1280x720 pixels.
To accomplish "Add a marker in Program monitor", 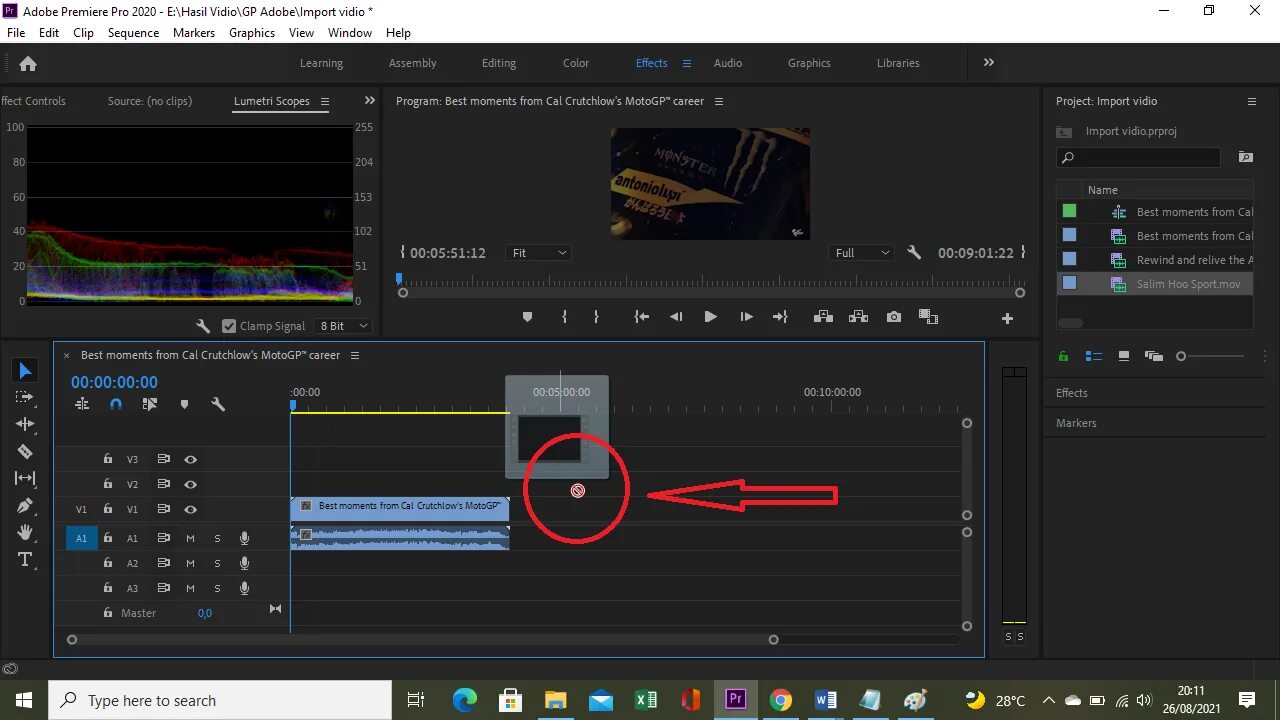I will click(x=527, y=317).
